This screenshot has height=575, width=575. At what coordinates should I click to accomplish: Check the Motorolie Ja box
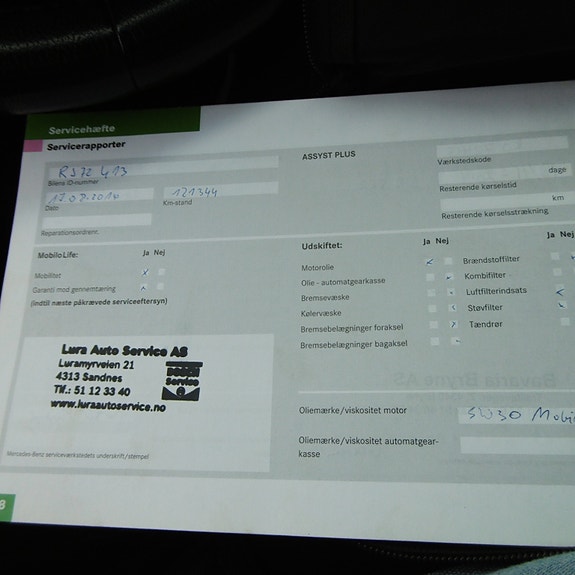click(x=430, y=261)
